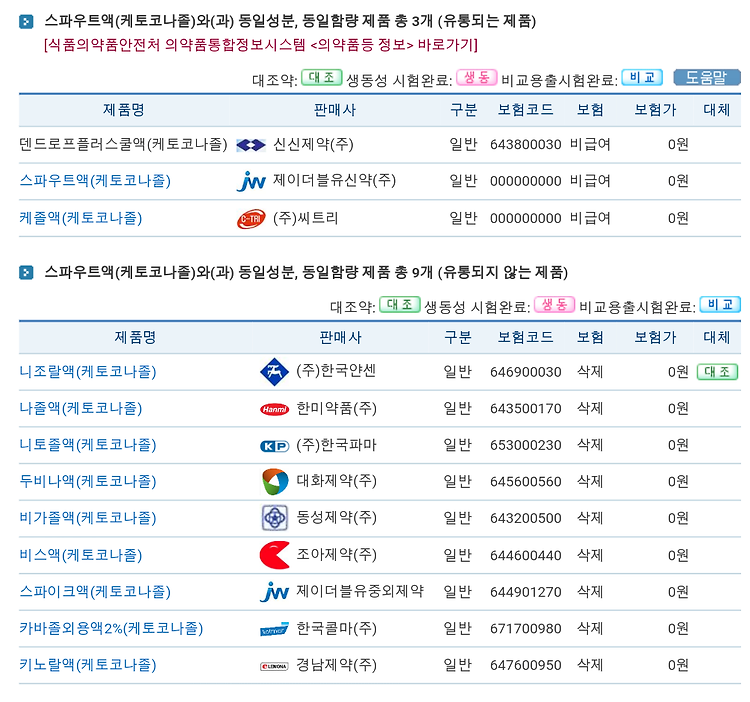Viewport: 750px width, 702px height.
Task: Click the 신신제약(주) seller name
Action: click(x=313, y=144)
